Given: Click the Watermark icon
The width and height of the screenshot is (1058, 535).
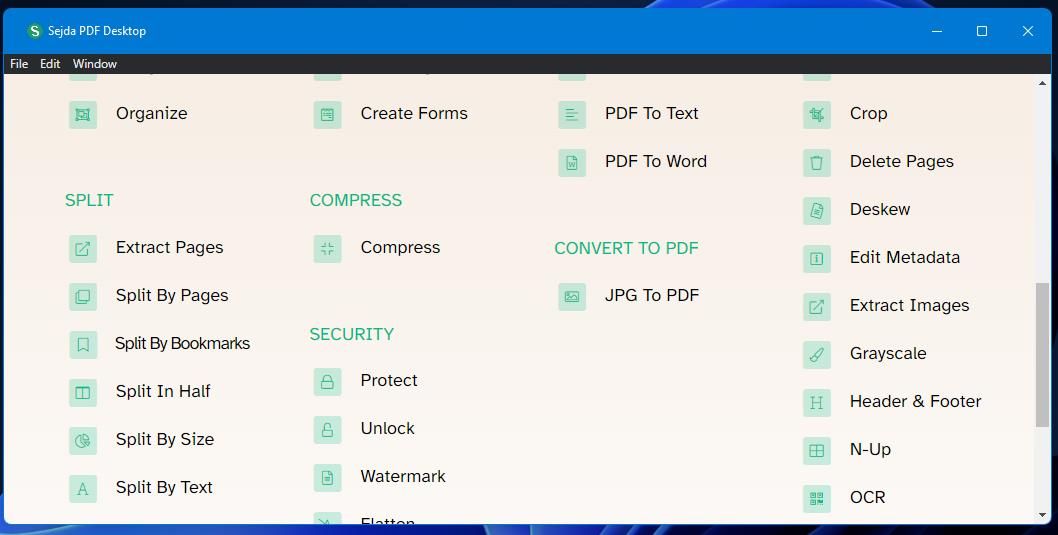Looking at the screenshot, I should click(327, 478).
